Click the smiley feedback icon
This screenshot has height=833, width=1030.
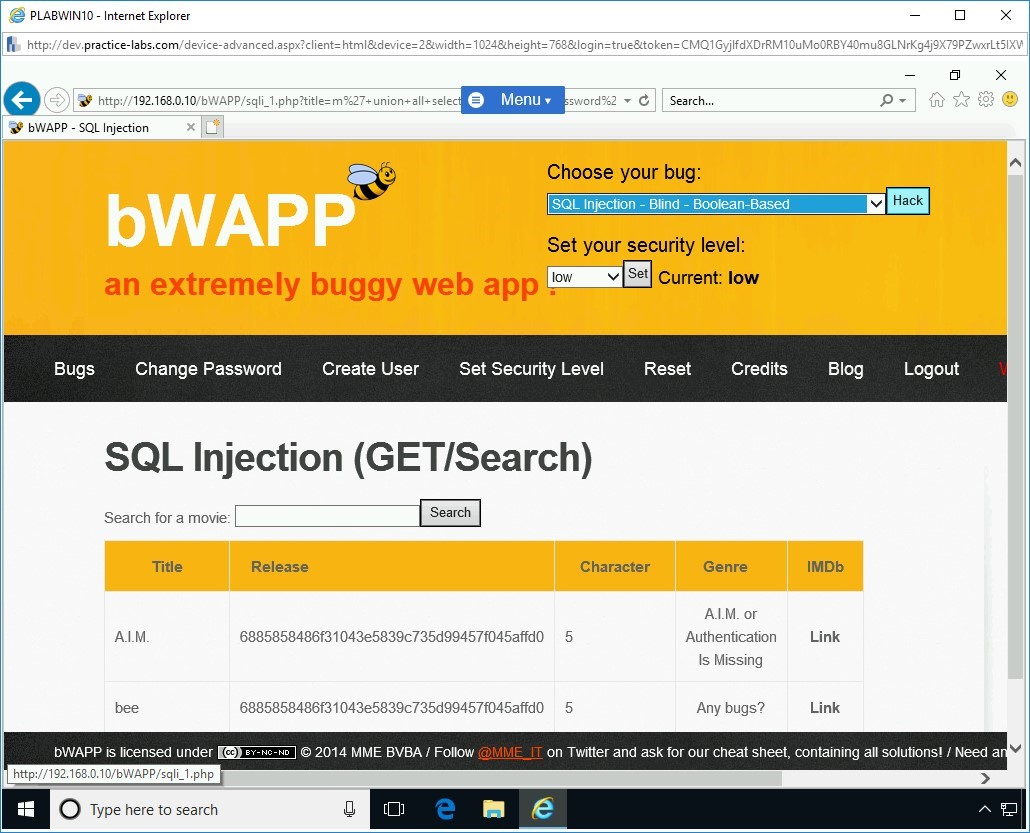coord(1010,100)
